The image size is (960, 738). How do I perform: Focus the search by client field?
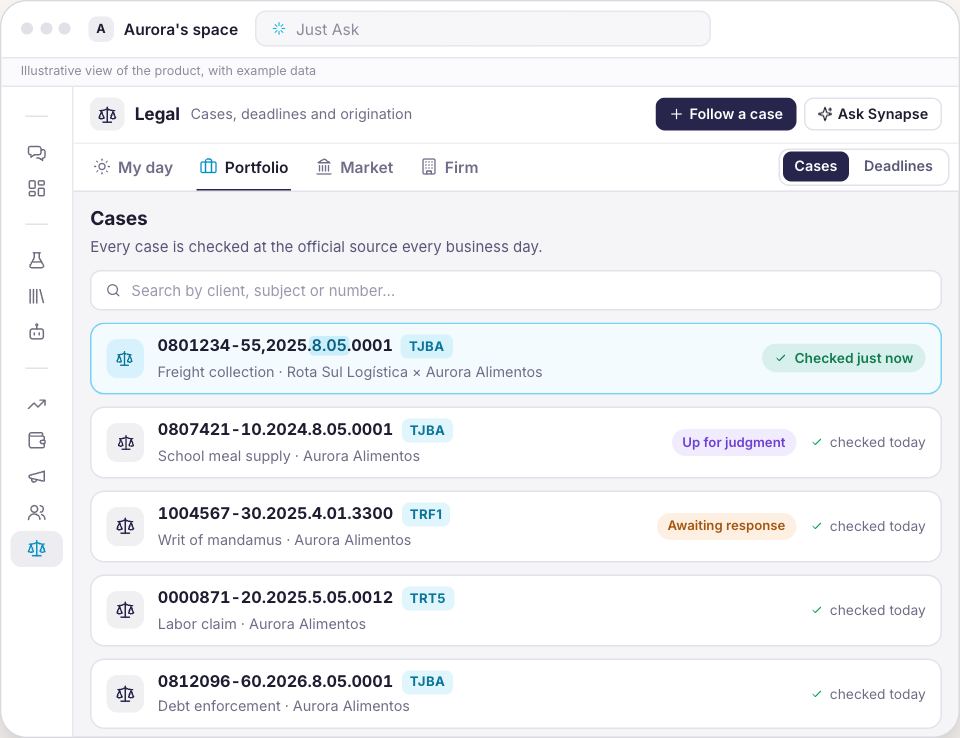(x=516, y=290)
